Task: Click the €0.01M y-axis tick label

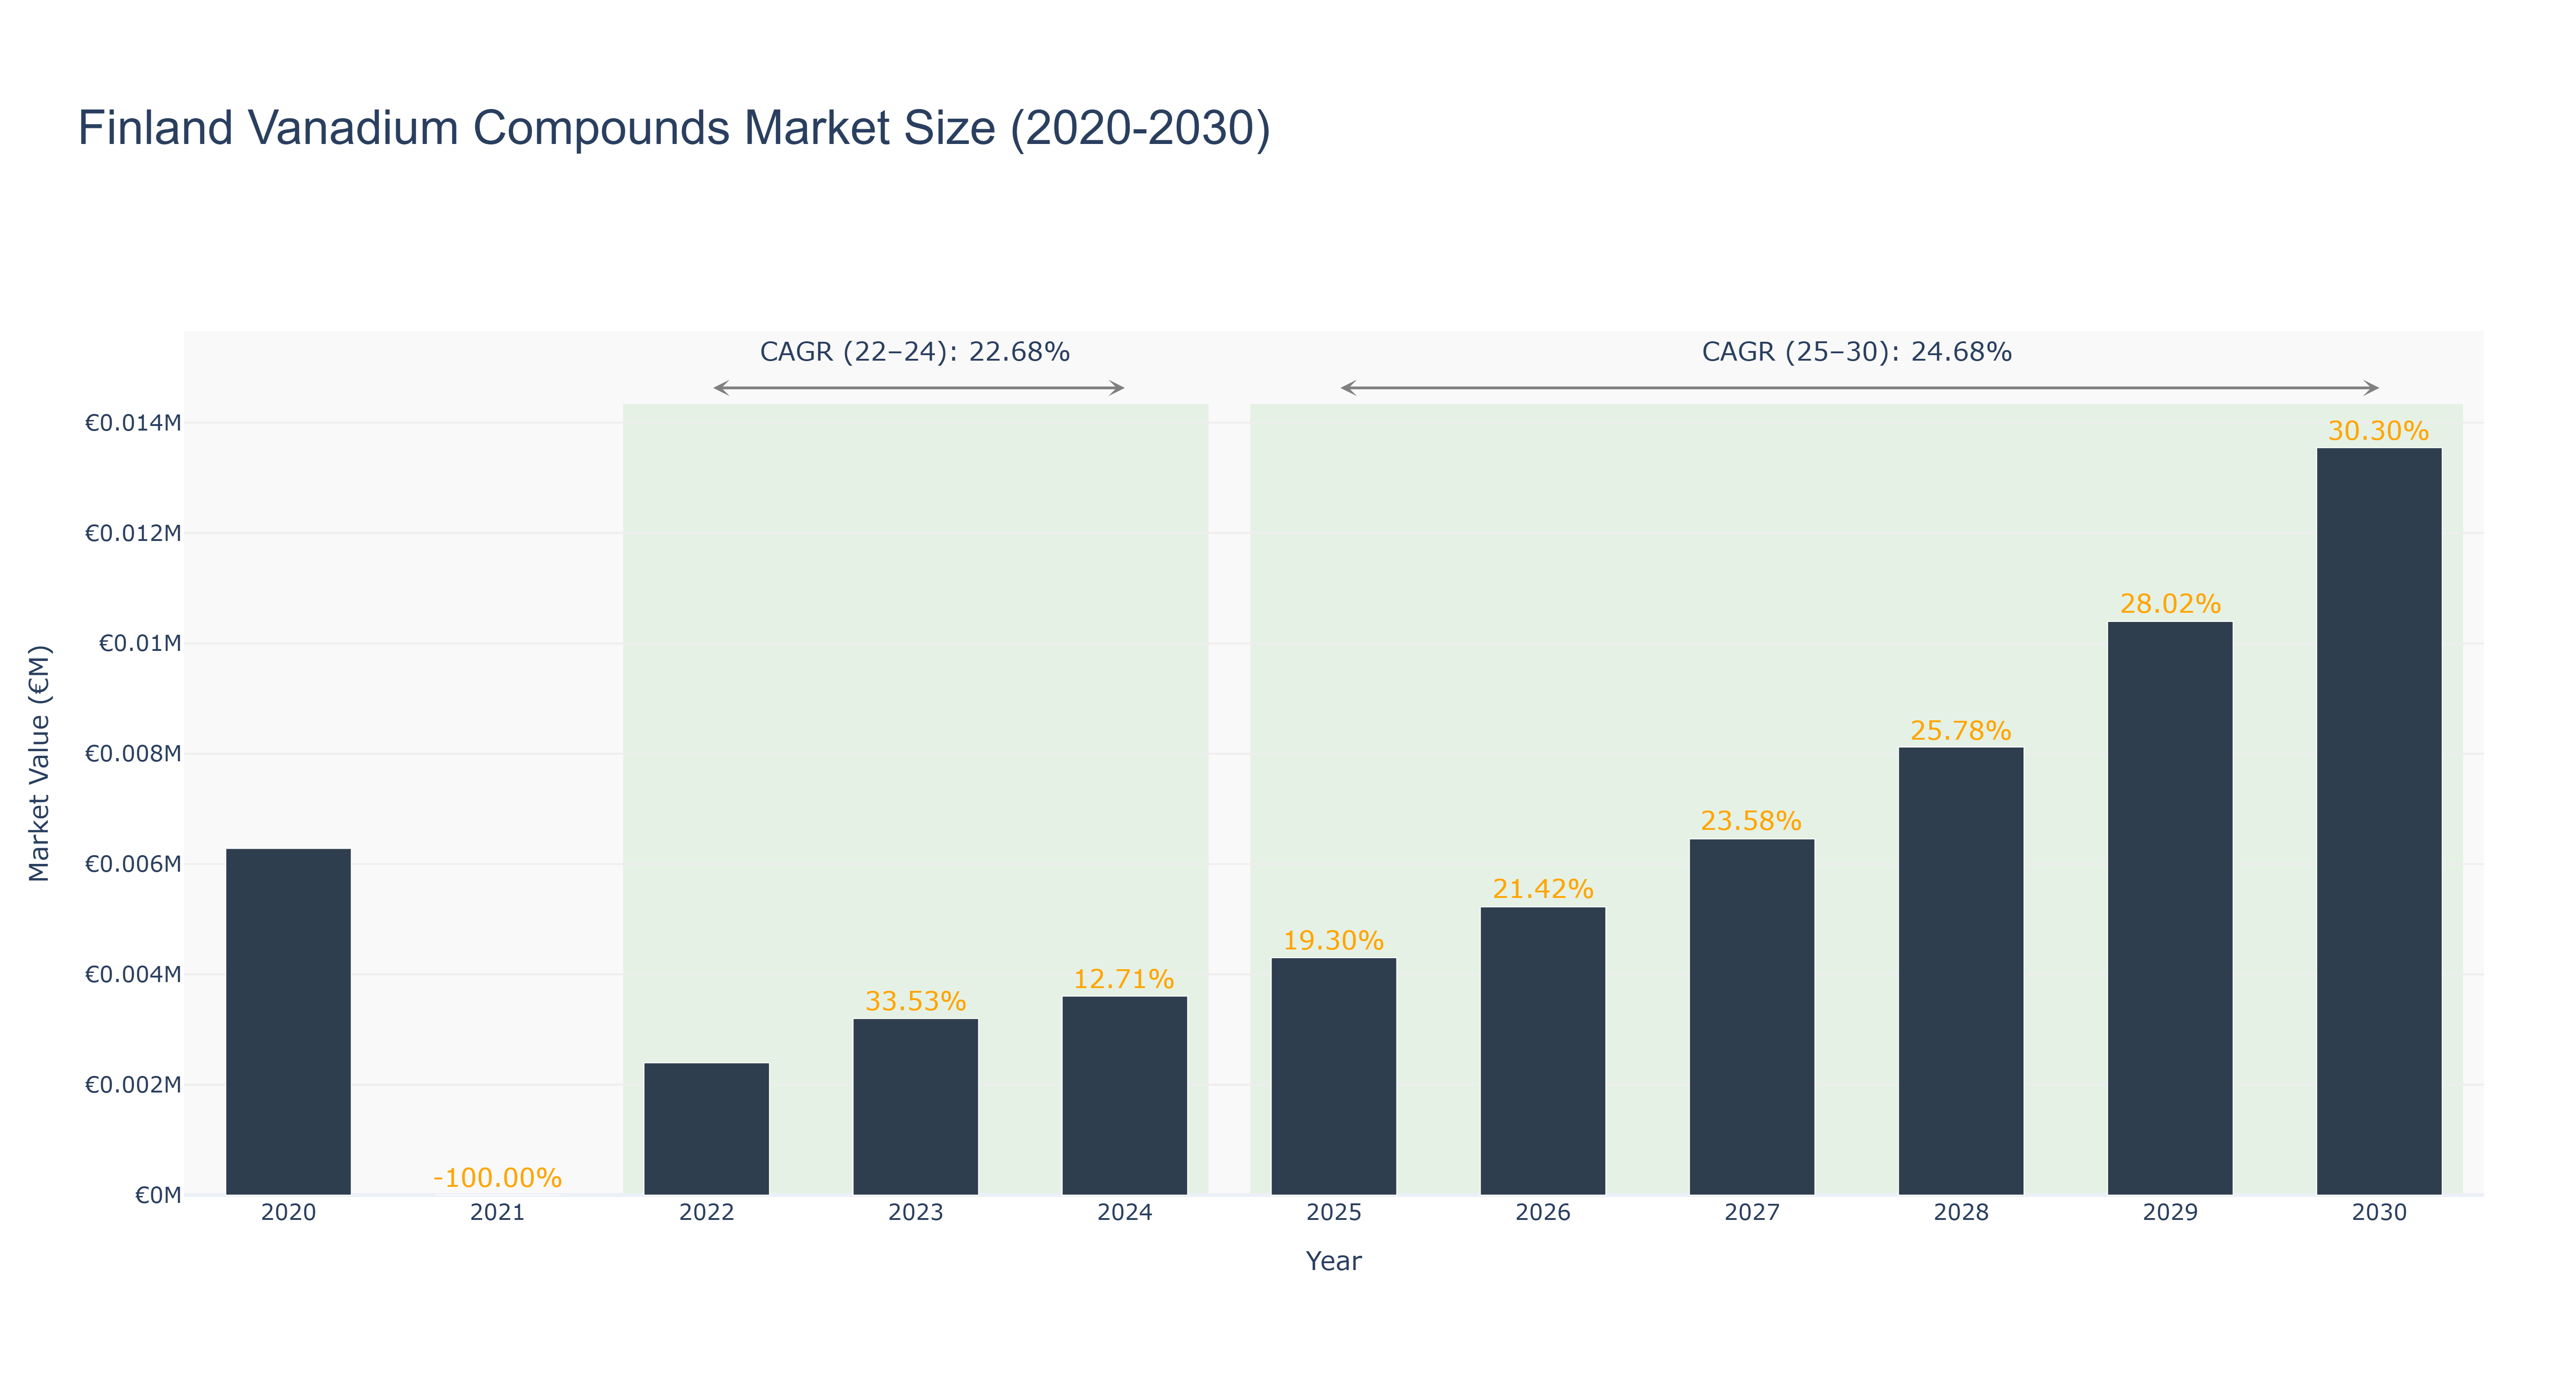Action: [140, 643]
